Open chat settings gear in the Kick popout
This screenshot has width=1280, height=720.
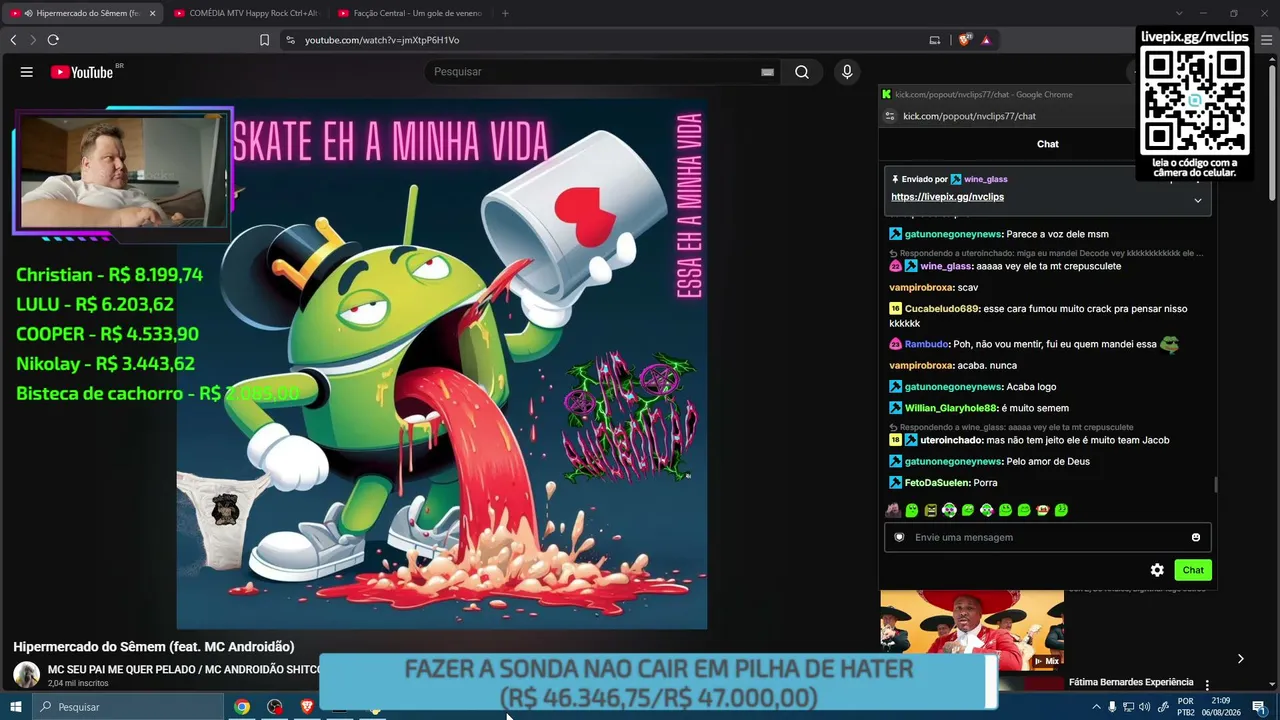click(1157, 570)
